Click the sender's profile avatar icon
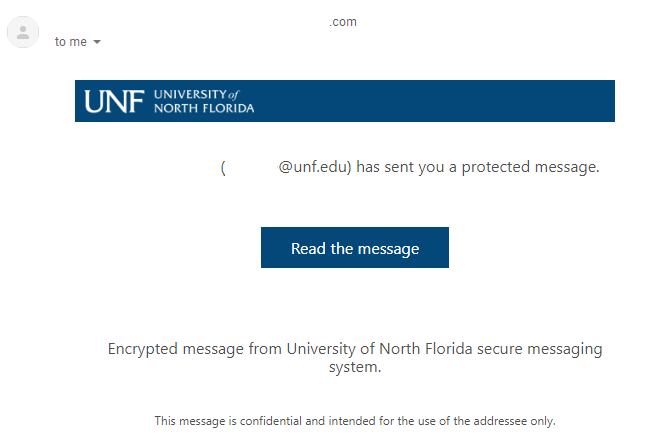The width and height of the screenshot is (654, 446). pyautogui.click(x=23, y=32)
